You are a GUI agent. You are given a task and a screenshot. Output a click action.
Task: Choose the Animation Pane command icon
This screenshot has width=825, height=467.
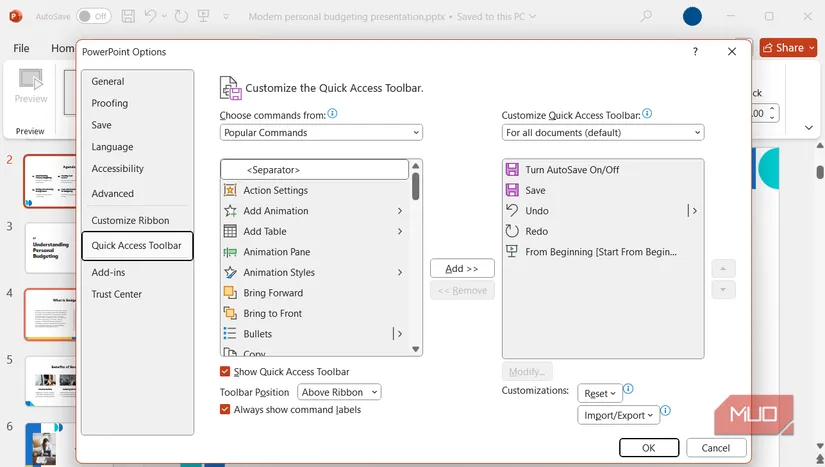tap(230, 252)
